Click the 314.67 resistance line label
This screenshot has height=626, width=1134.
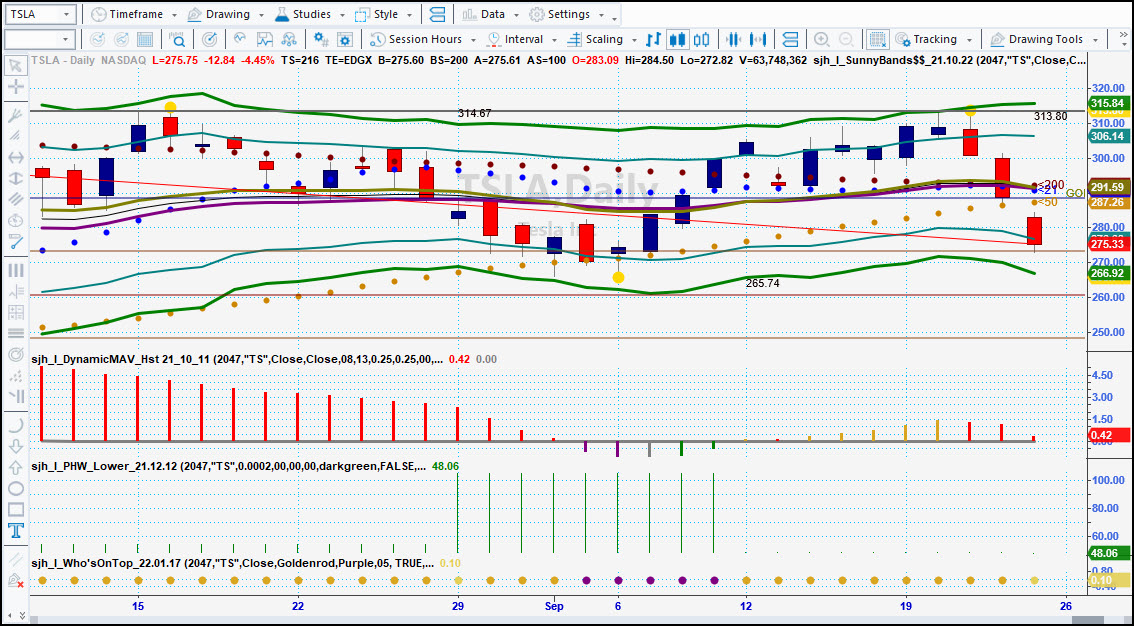(474, 113)
